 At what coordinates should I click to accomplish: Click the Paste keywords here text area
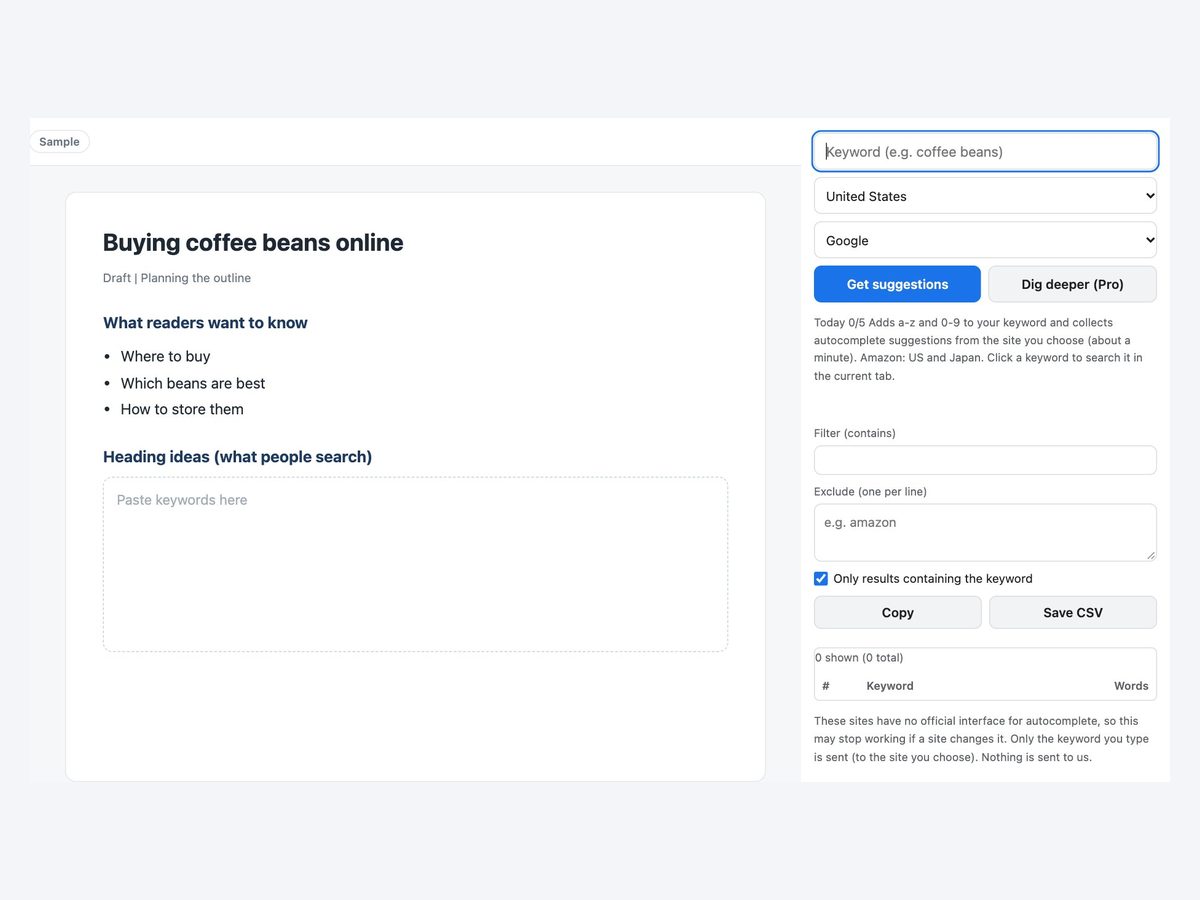415,564
